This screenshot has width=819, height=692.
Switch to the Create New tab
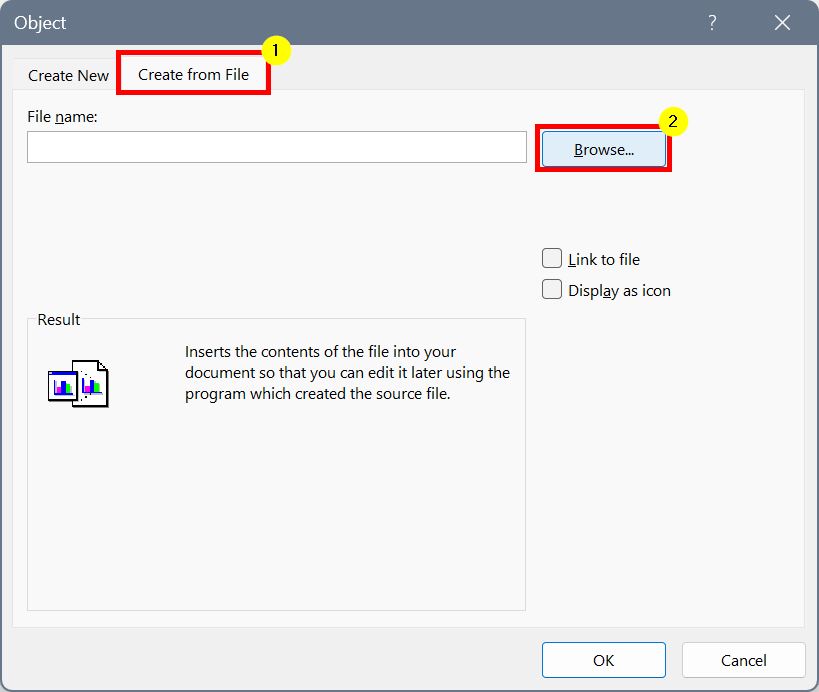click(68, 75)
